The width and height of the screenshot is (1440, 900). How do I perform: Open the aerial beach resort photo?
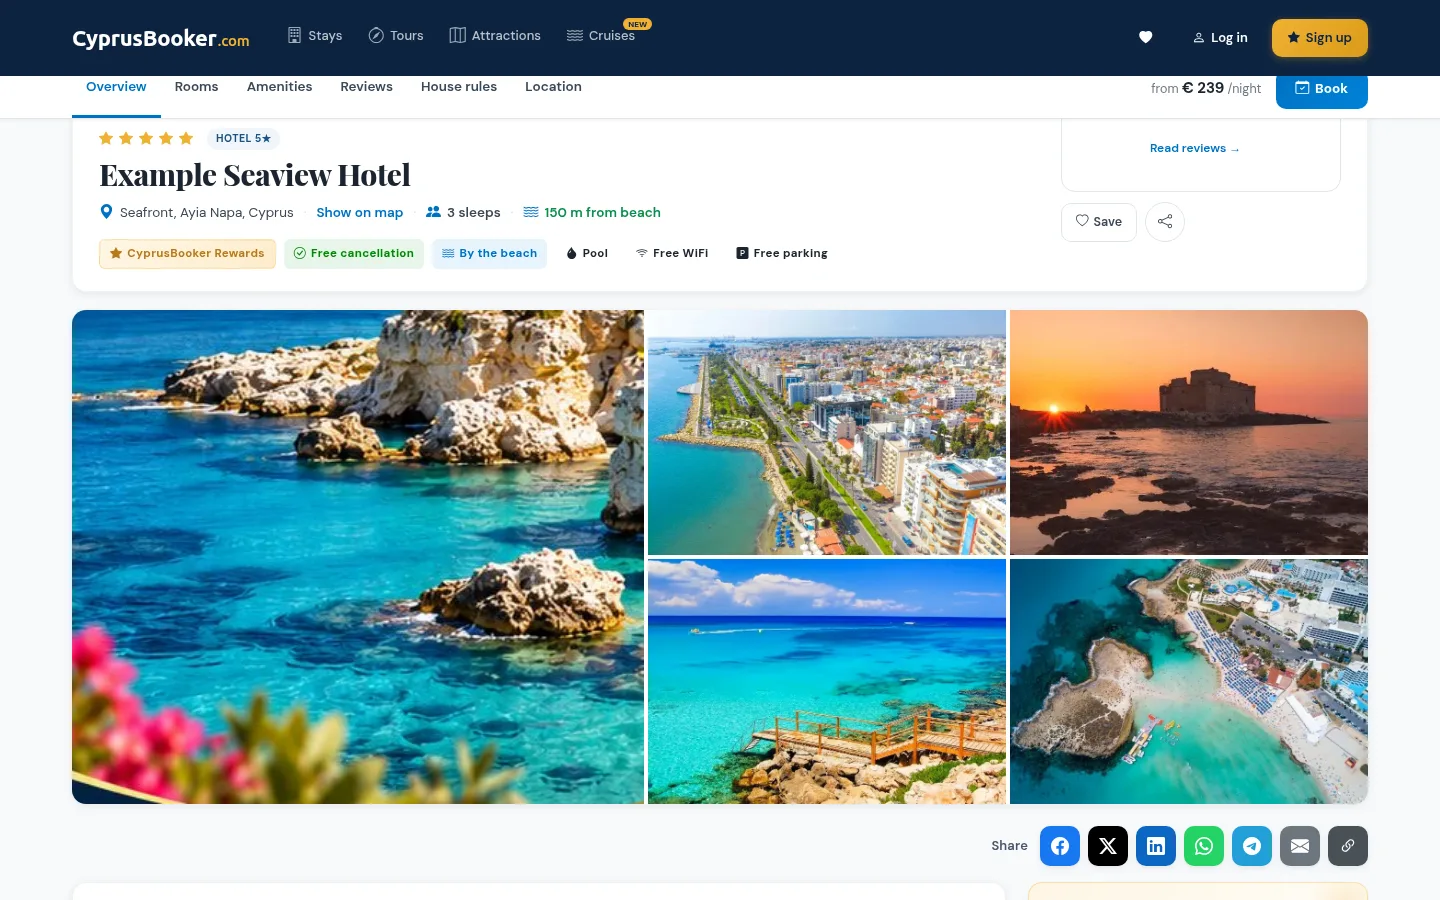[x=1189, y=681]
